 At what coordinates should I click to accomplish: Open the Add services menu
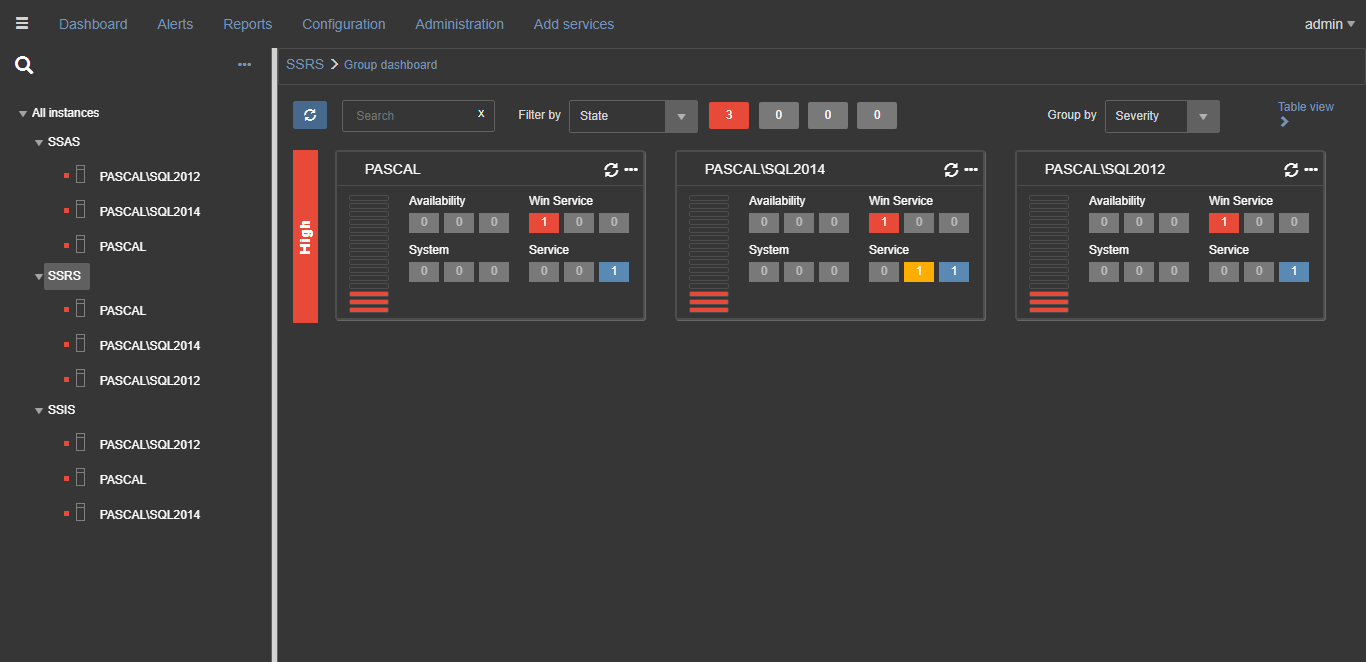(x=574, y=24)
